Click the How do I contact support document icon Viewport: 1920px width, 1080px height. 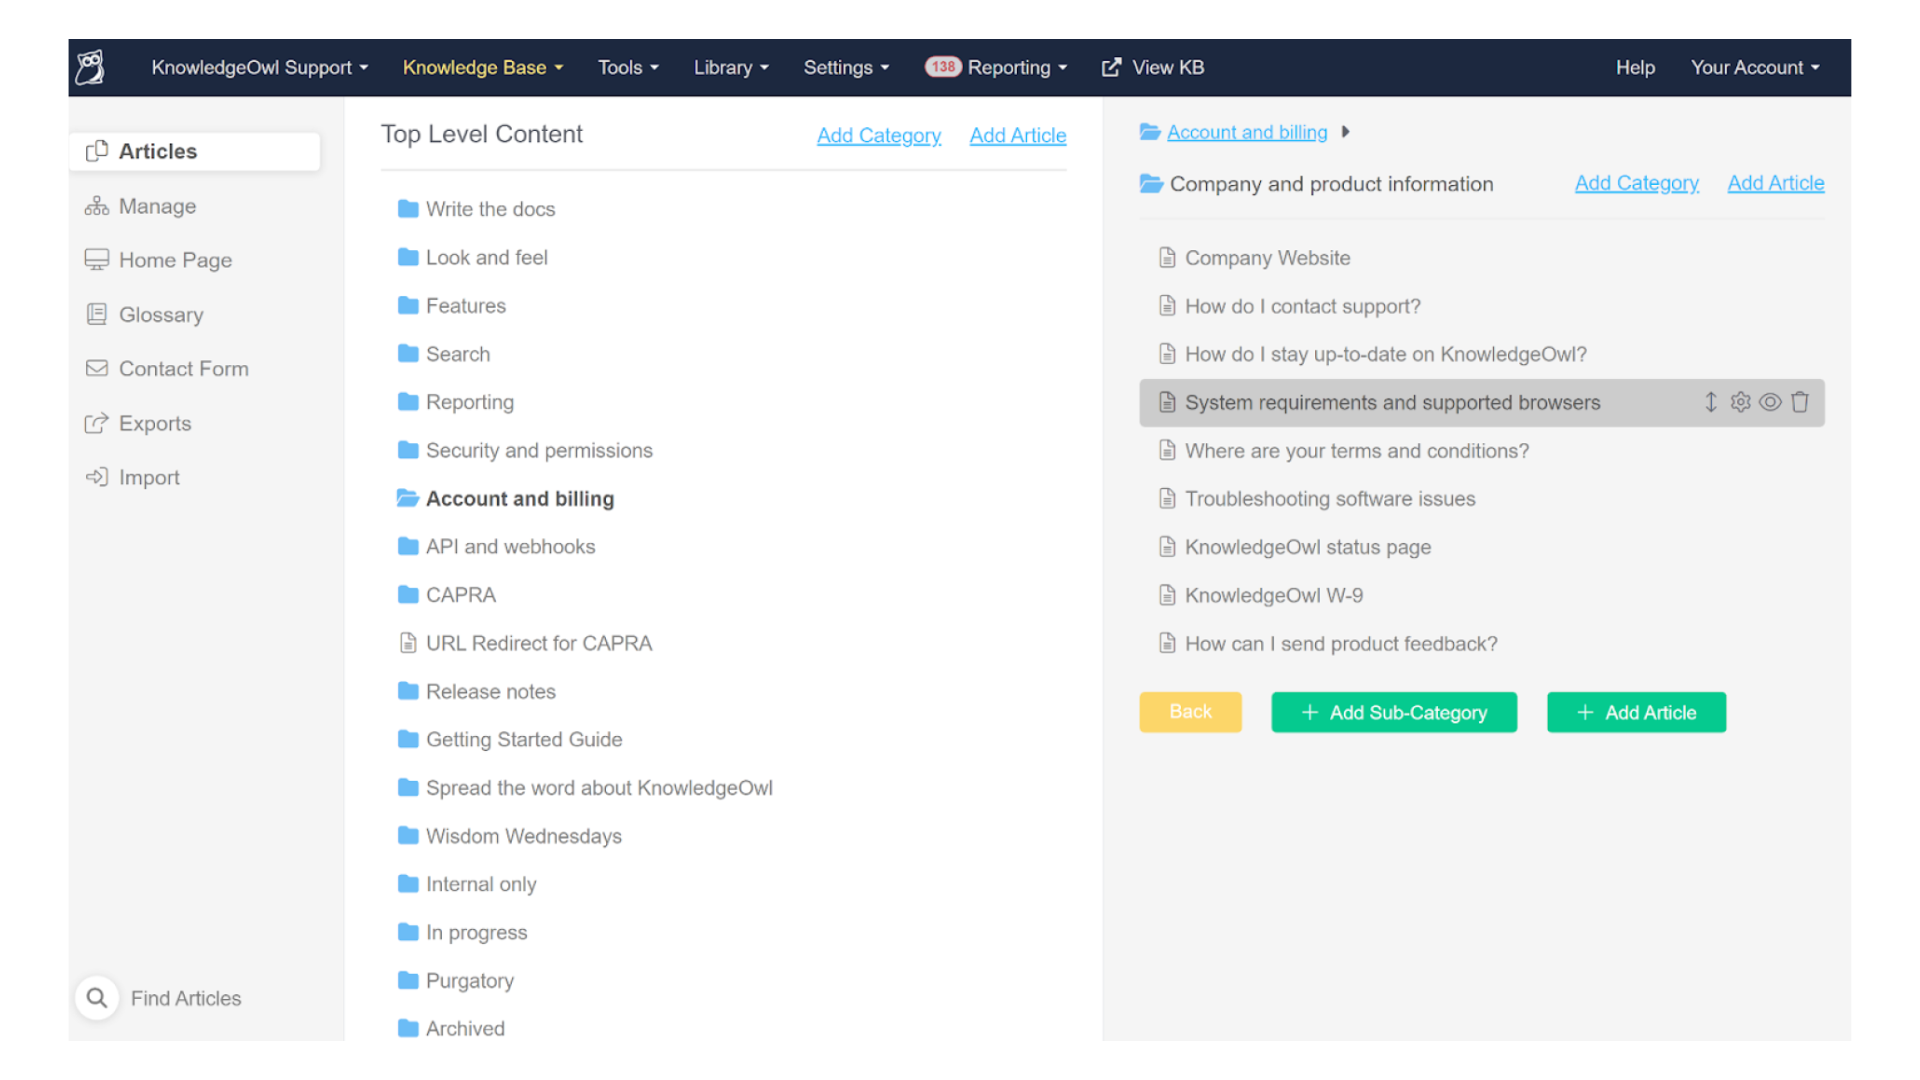1167,306
